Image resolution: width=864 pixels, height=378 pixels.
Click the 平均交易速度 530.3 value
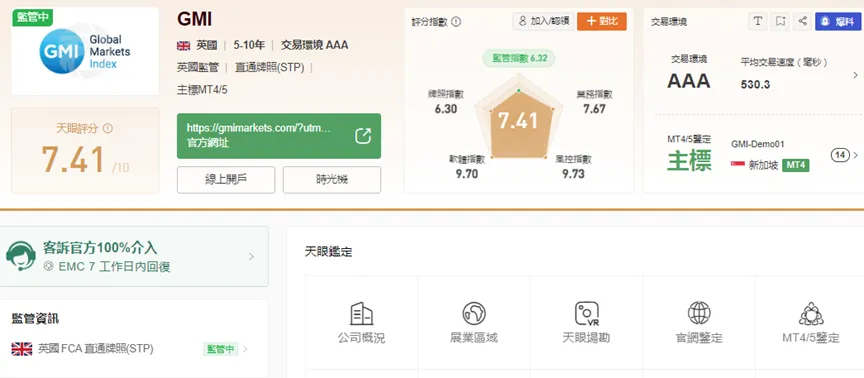coord(755,85)
